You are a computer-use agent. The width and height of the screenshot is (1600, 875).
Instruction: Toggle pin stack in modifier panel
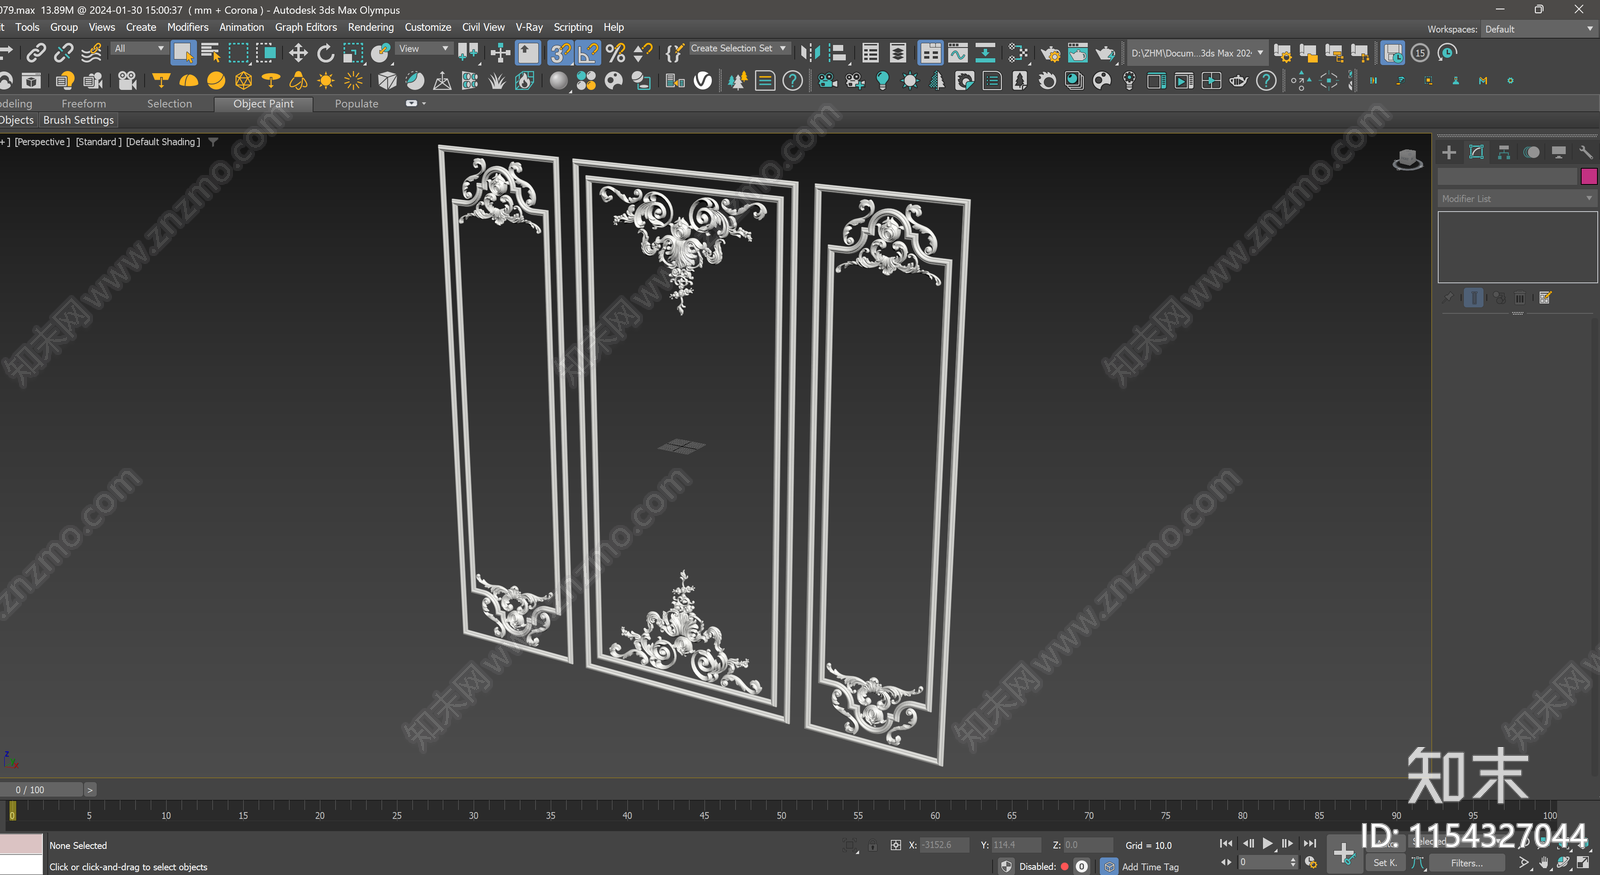(x=1449, y=298)
